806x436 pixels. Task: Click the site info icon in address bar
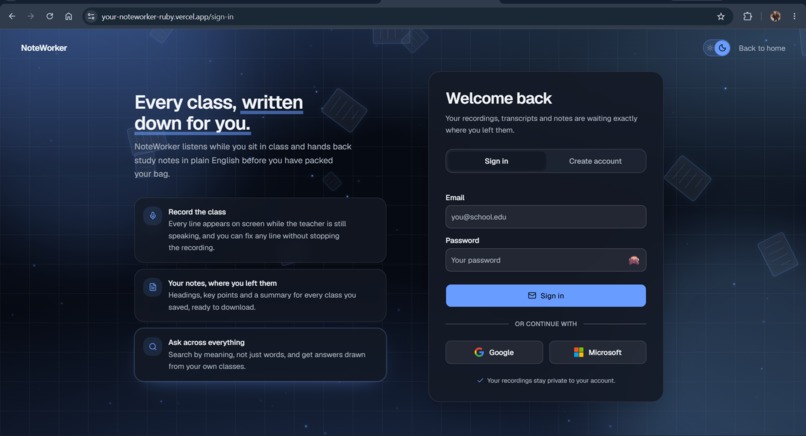[91, 16]
